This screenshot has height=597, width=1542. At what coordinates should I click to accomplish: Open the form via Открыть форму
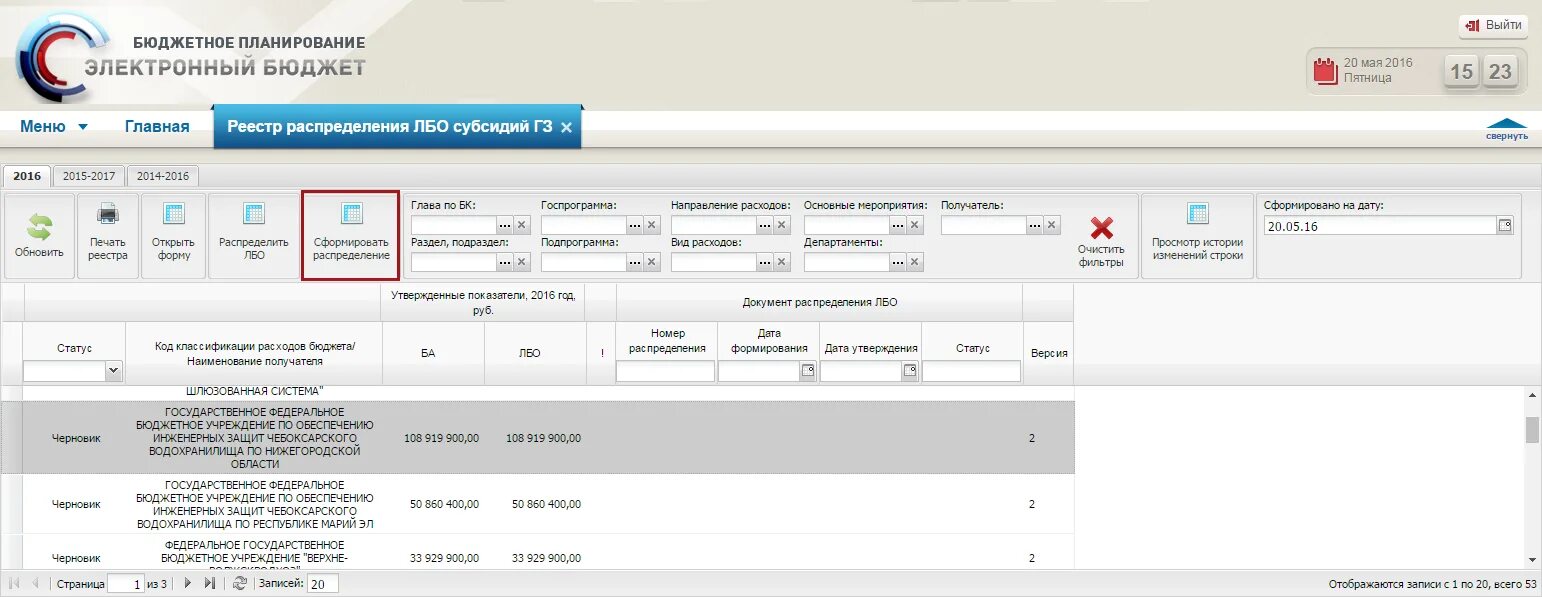[x=173, y=236]
